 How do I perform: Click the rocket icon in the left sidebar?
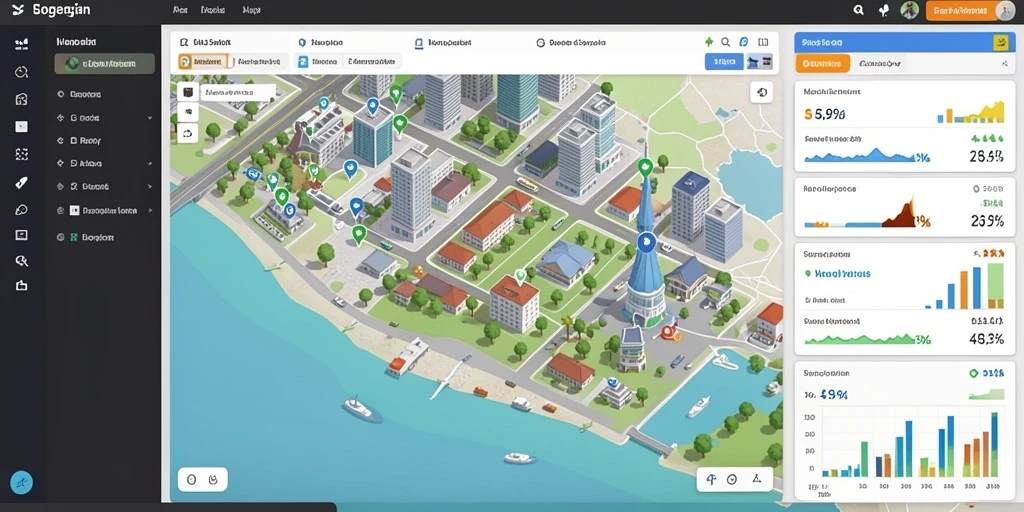22,183
